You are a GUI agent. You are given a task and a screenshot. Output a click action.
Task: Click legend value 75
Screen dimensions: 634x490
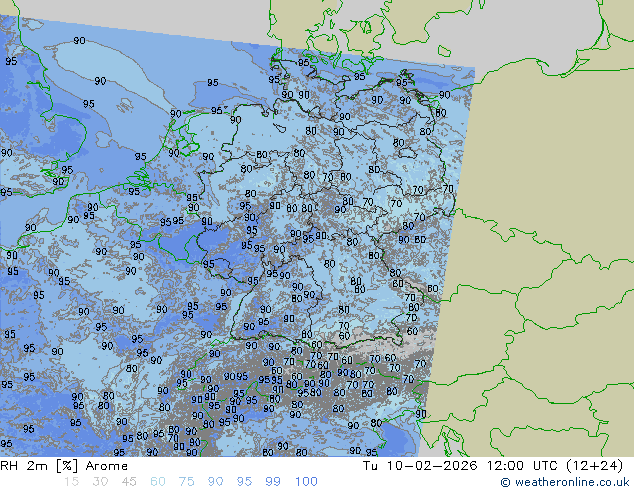pyautogui.click(x=186, y=482)
